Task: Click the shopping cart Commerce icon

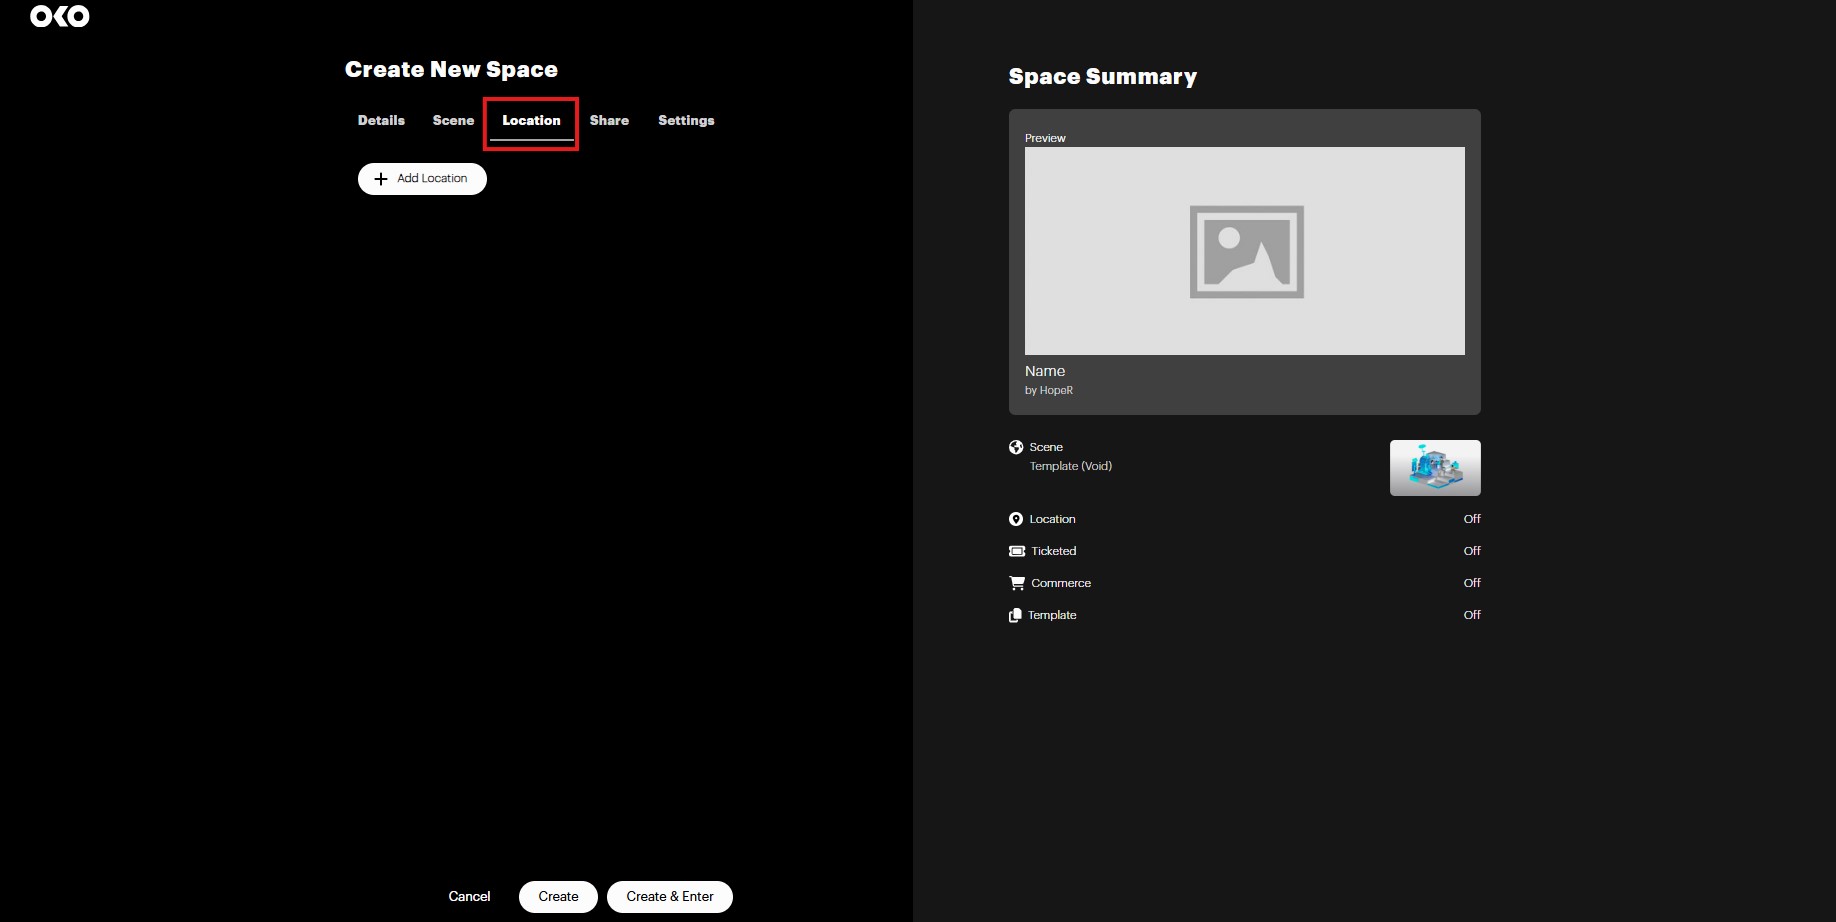Action: point(1017,583)
